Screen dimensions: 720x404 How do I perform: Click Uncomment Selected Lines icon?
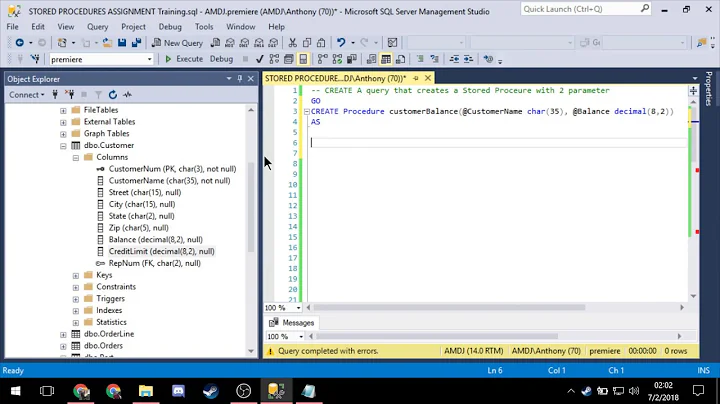[434, 59]
